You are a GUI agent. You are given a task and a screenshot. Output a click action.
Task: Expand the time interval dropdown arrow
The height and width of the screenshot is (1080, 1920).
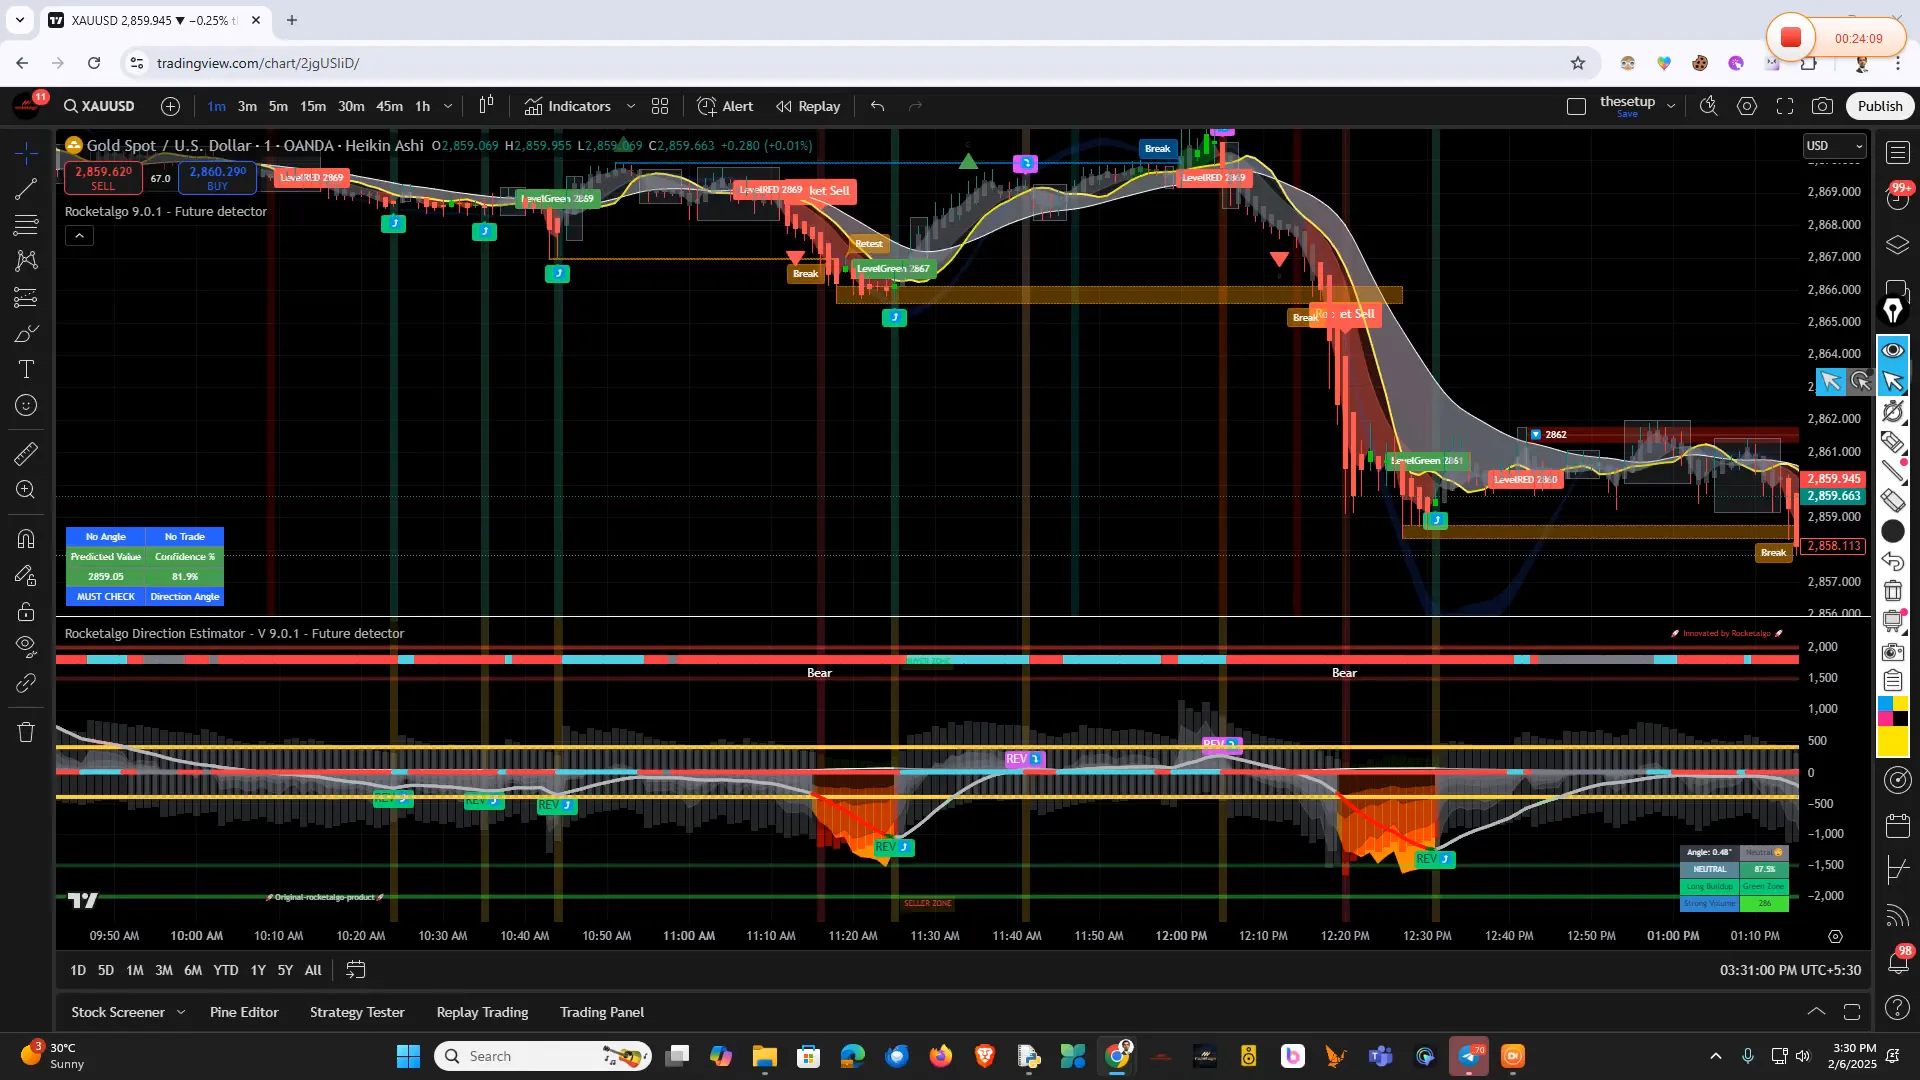pyautogui.click(x=448, y=106)
